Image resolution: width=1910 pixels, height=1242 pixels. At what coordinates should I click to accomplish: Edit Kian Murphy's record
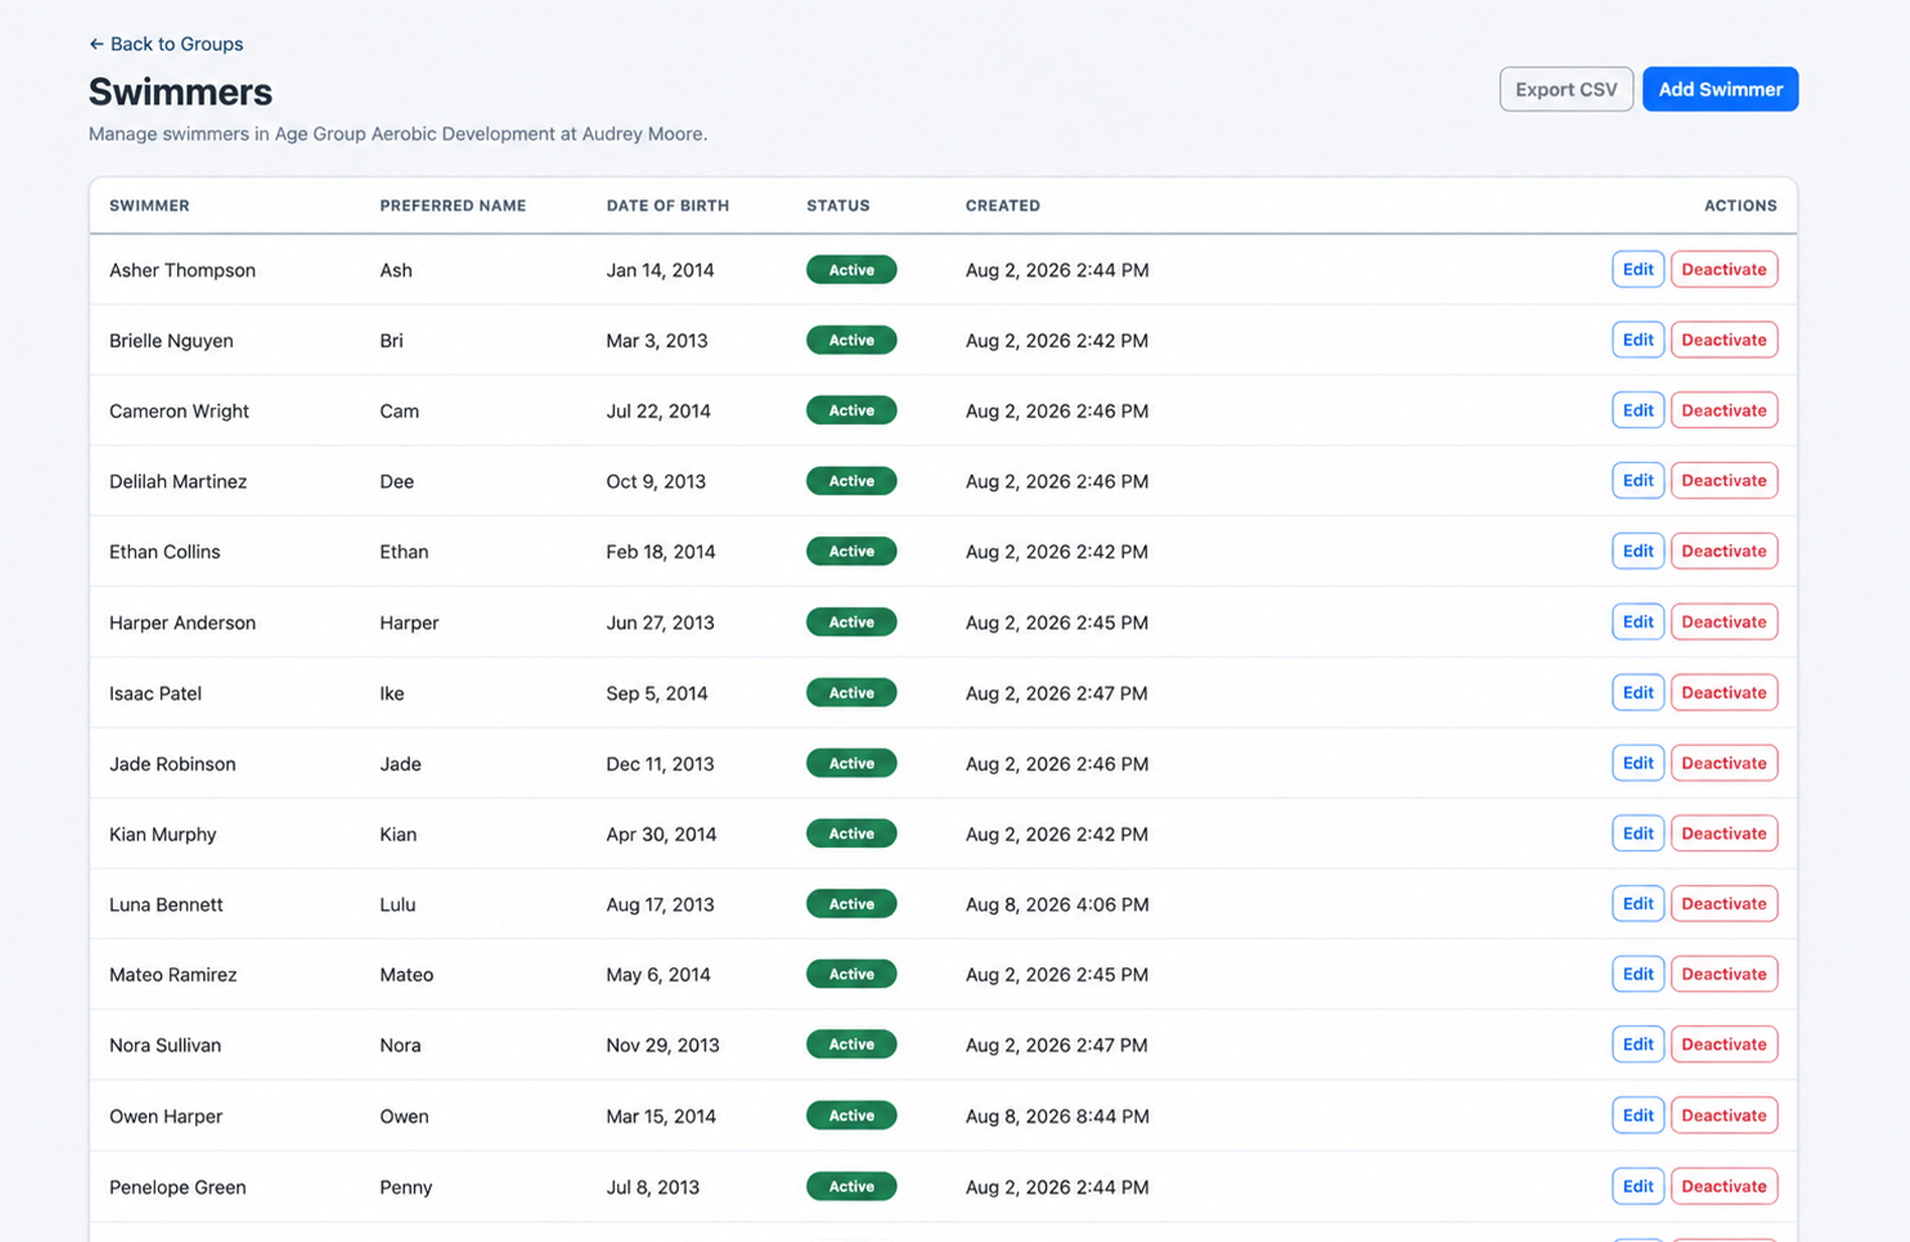(1638, 833)
